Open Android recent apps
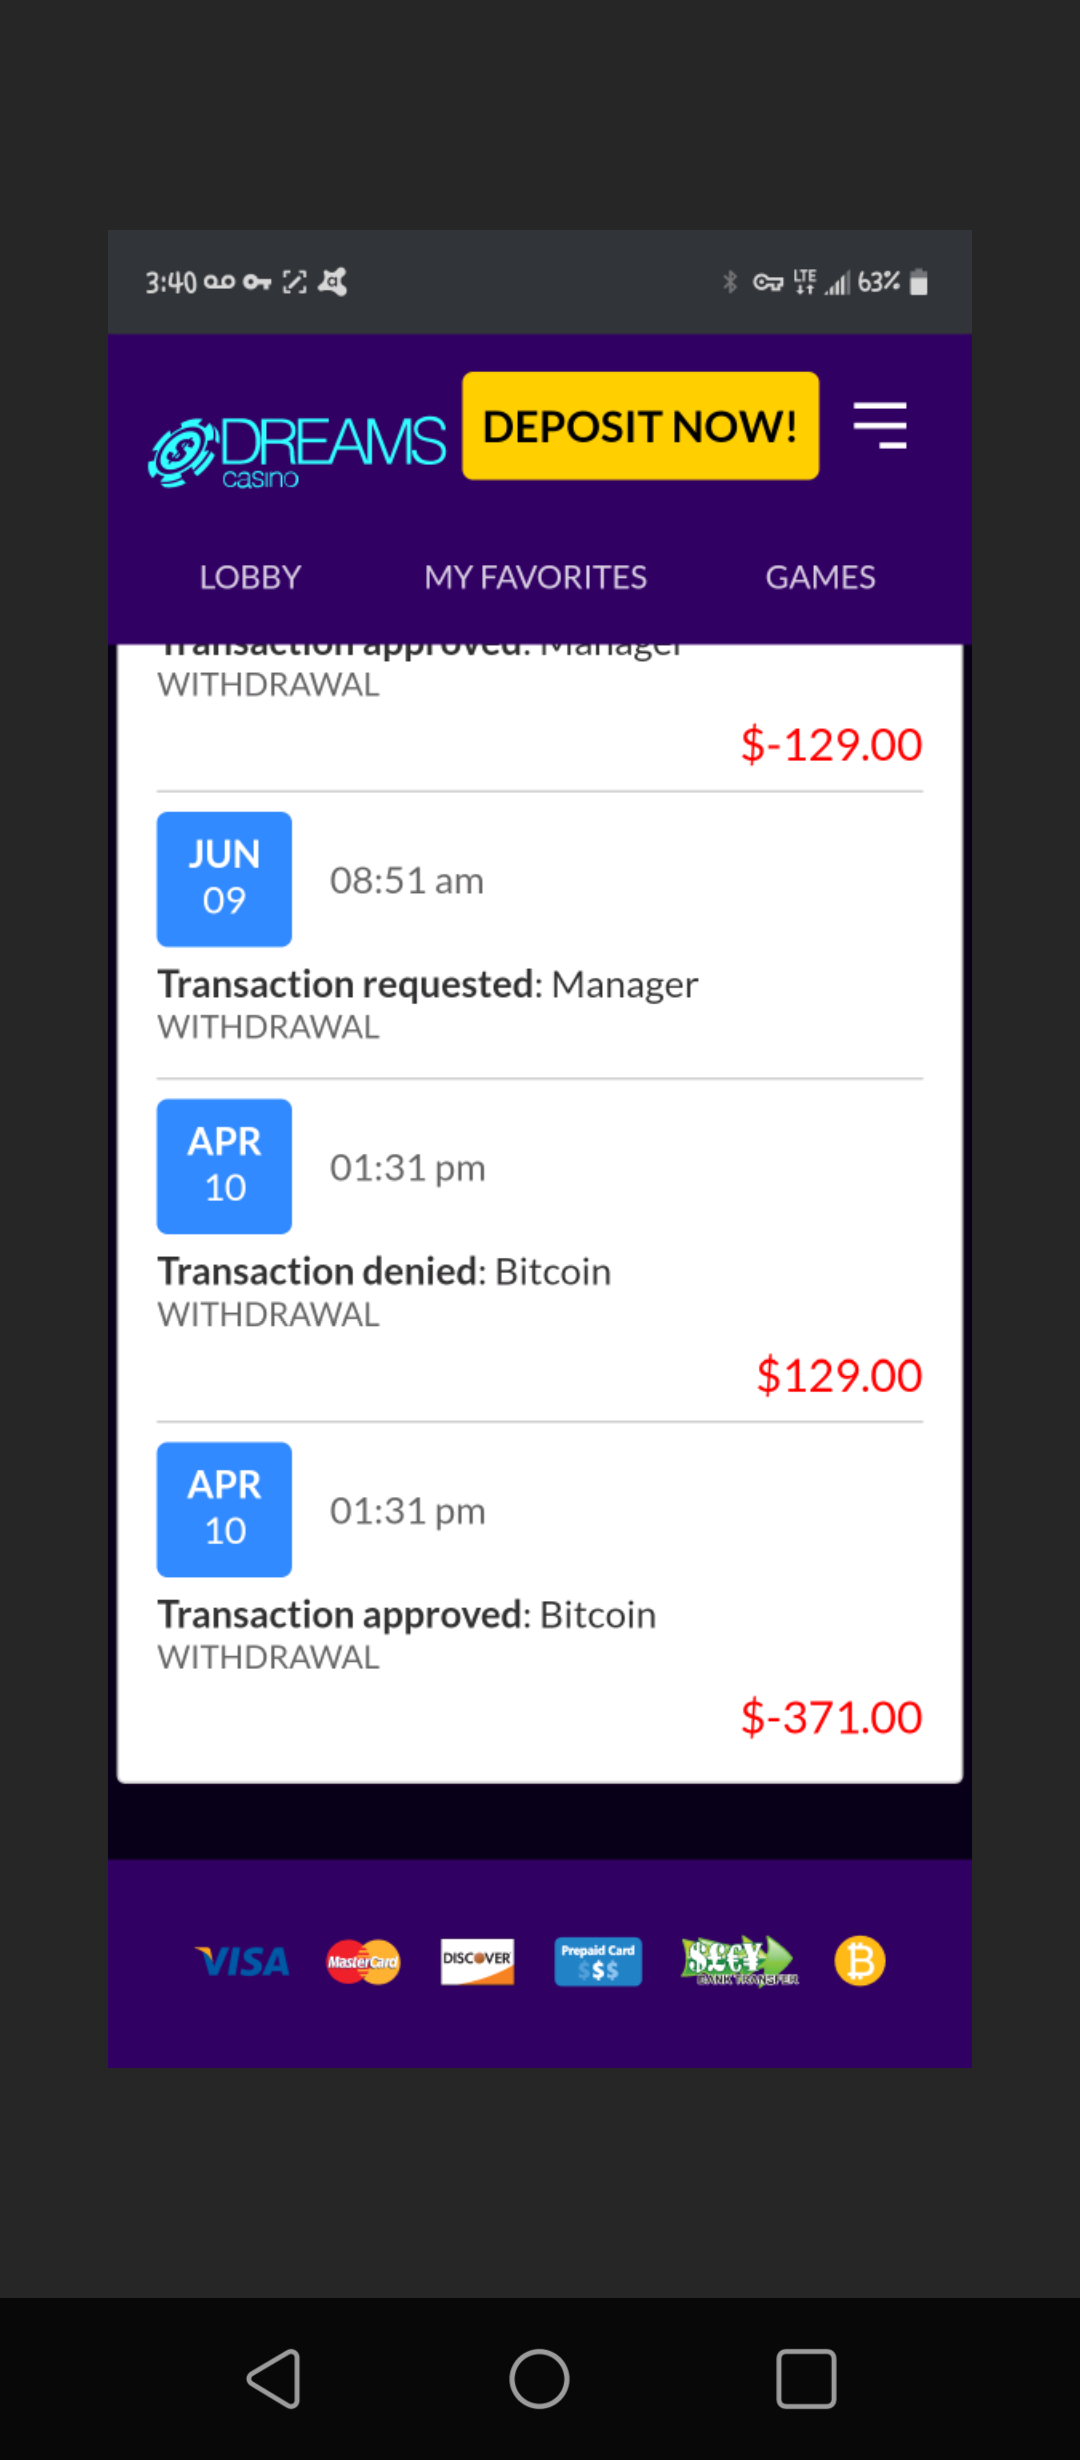The height and width of the screenshot is (2460, 1080). point(806,2378)
